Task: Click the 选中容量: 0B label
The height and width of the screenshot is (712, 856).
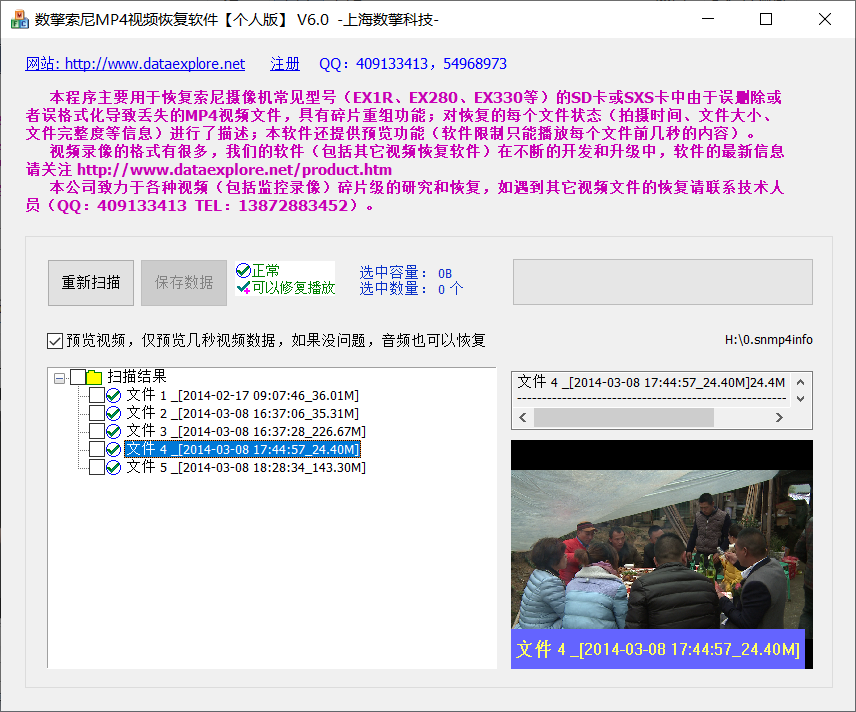Action: pos(406,273)
